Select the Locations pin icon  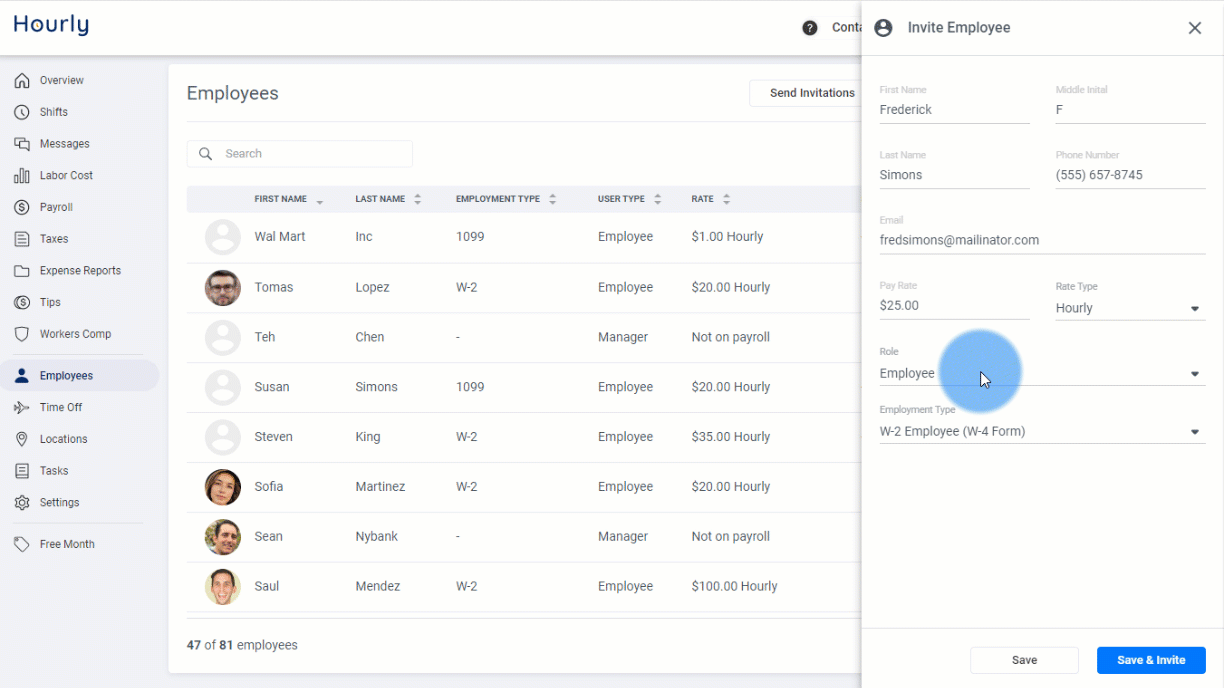pyautogui.click(x=21, y=439)
